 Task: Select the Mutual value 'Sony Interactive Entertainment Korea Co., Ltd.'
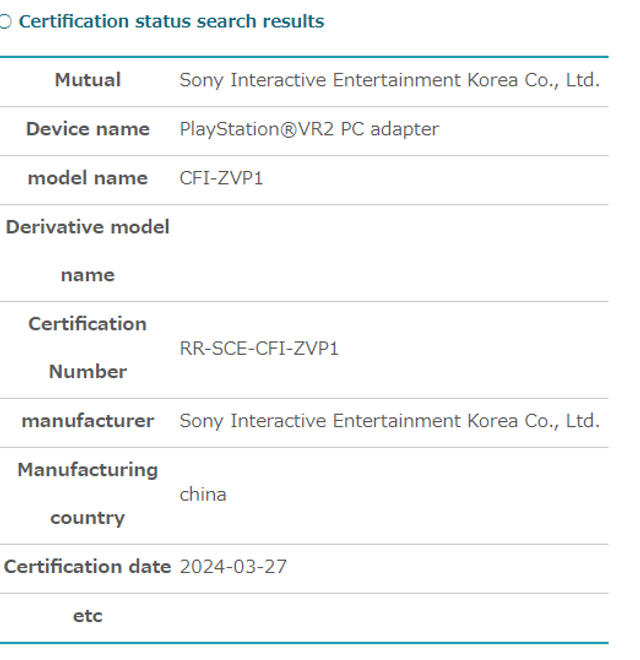click(x=389, y=80)
